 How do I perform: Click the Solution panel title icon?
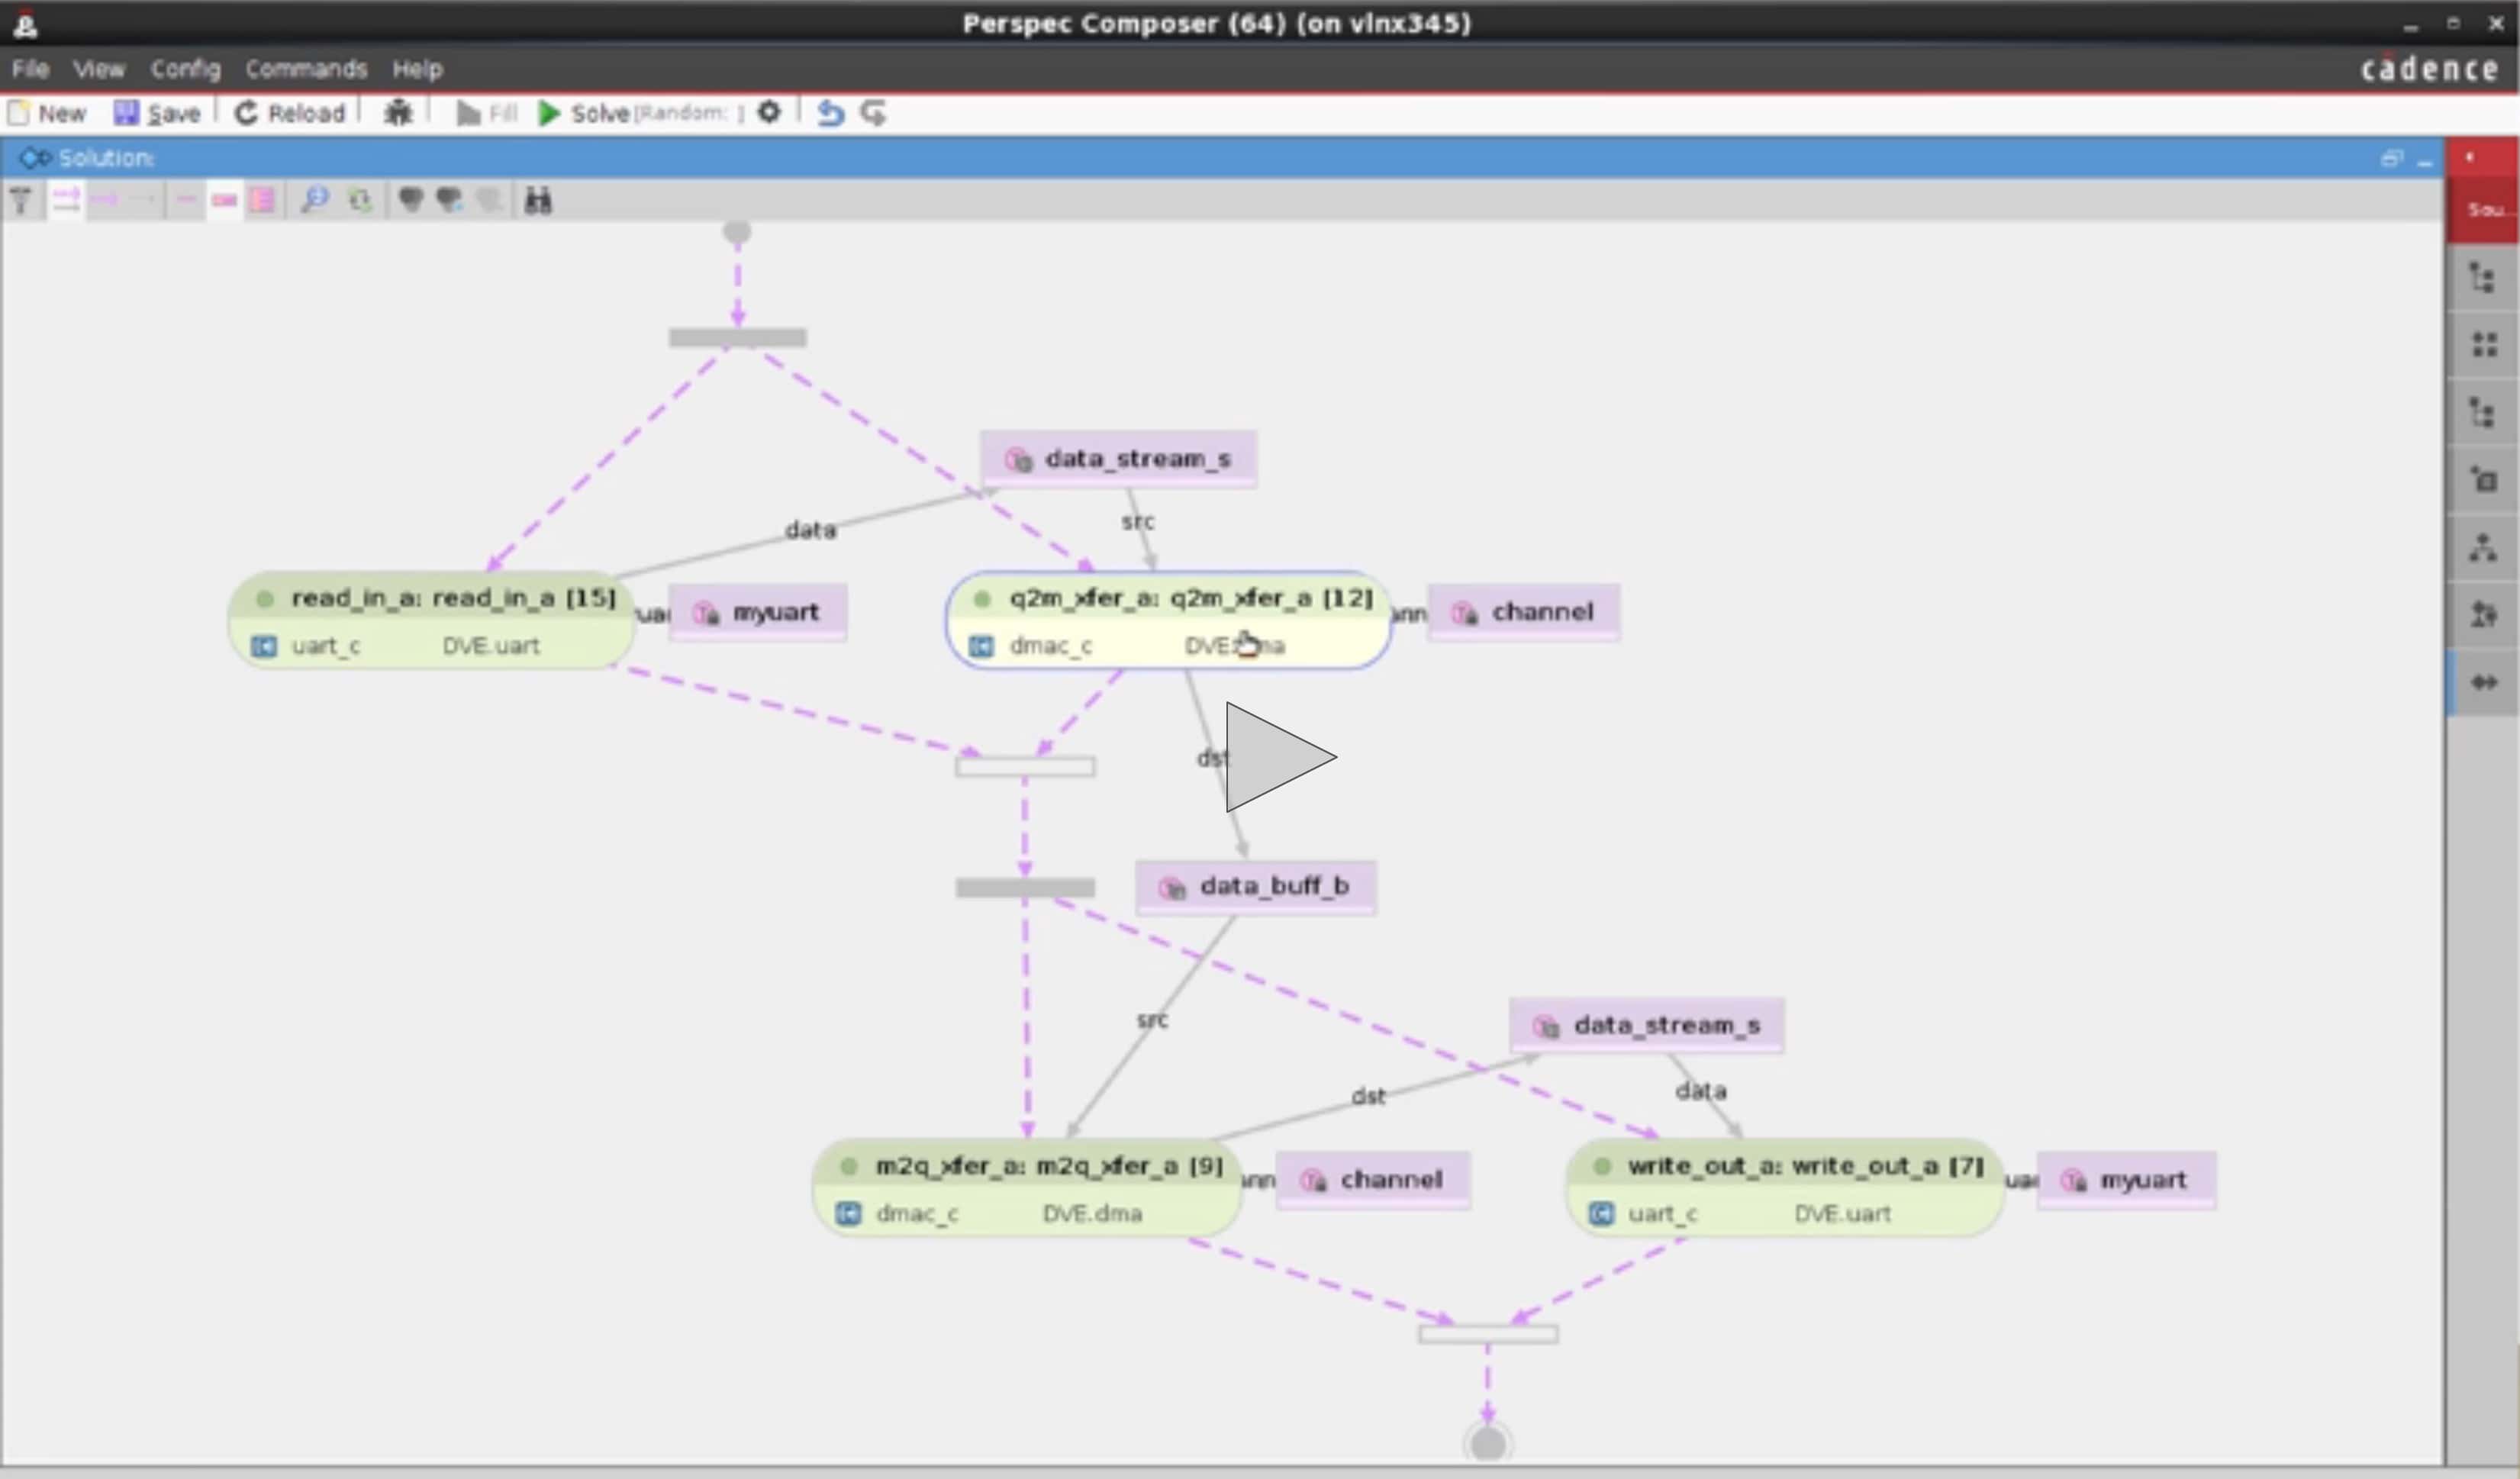click(35, 158)
